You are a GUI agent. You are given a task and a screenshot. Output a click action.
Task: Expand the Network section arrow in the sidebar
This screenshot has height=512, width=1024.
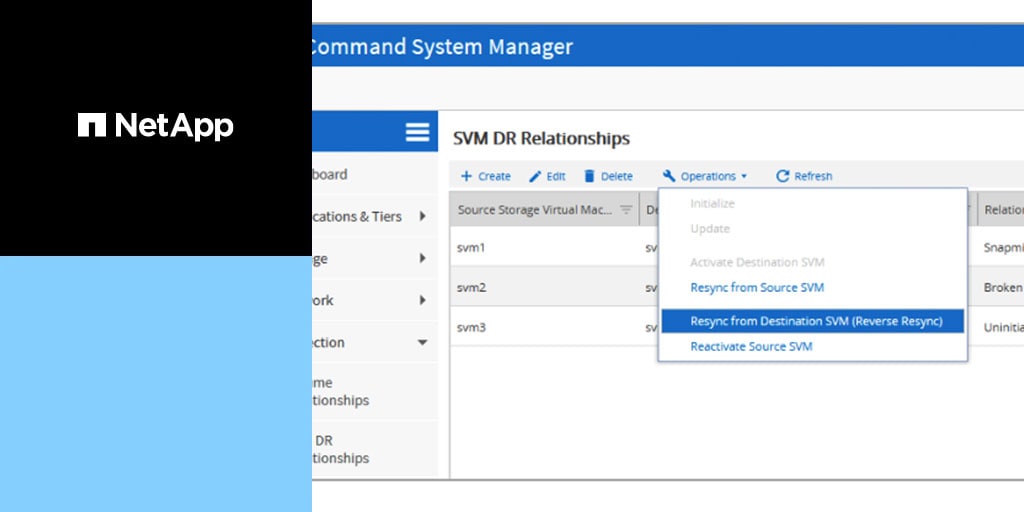422,300
